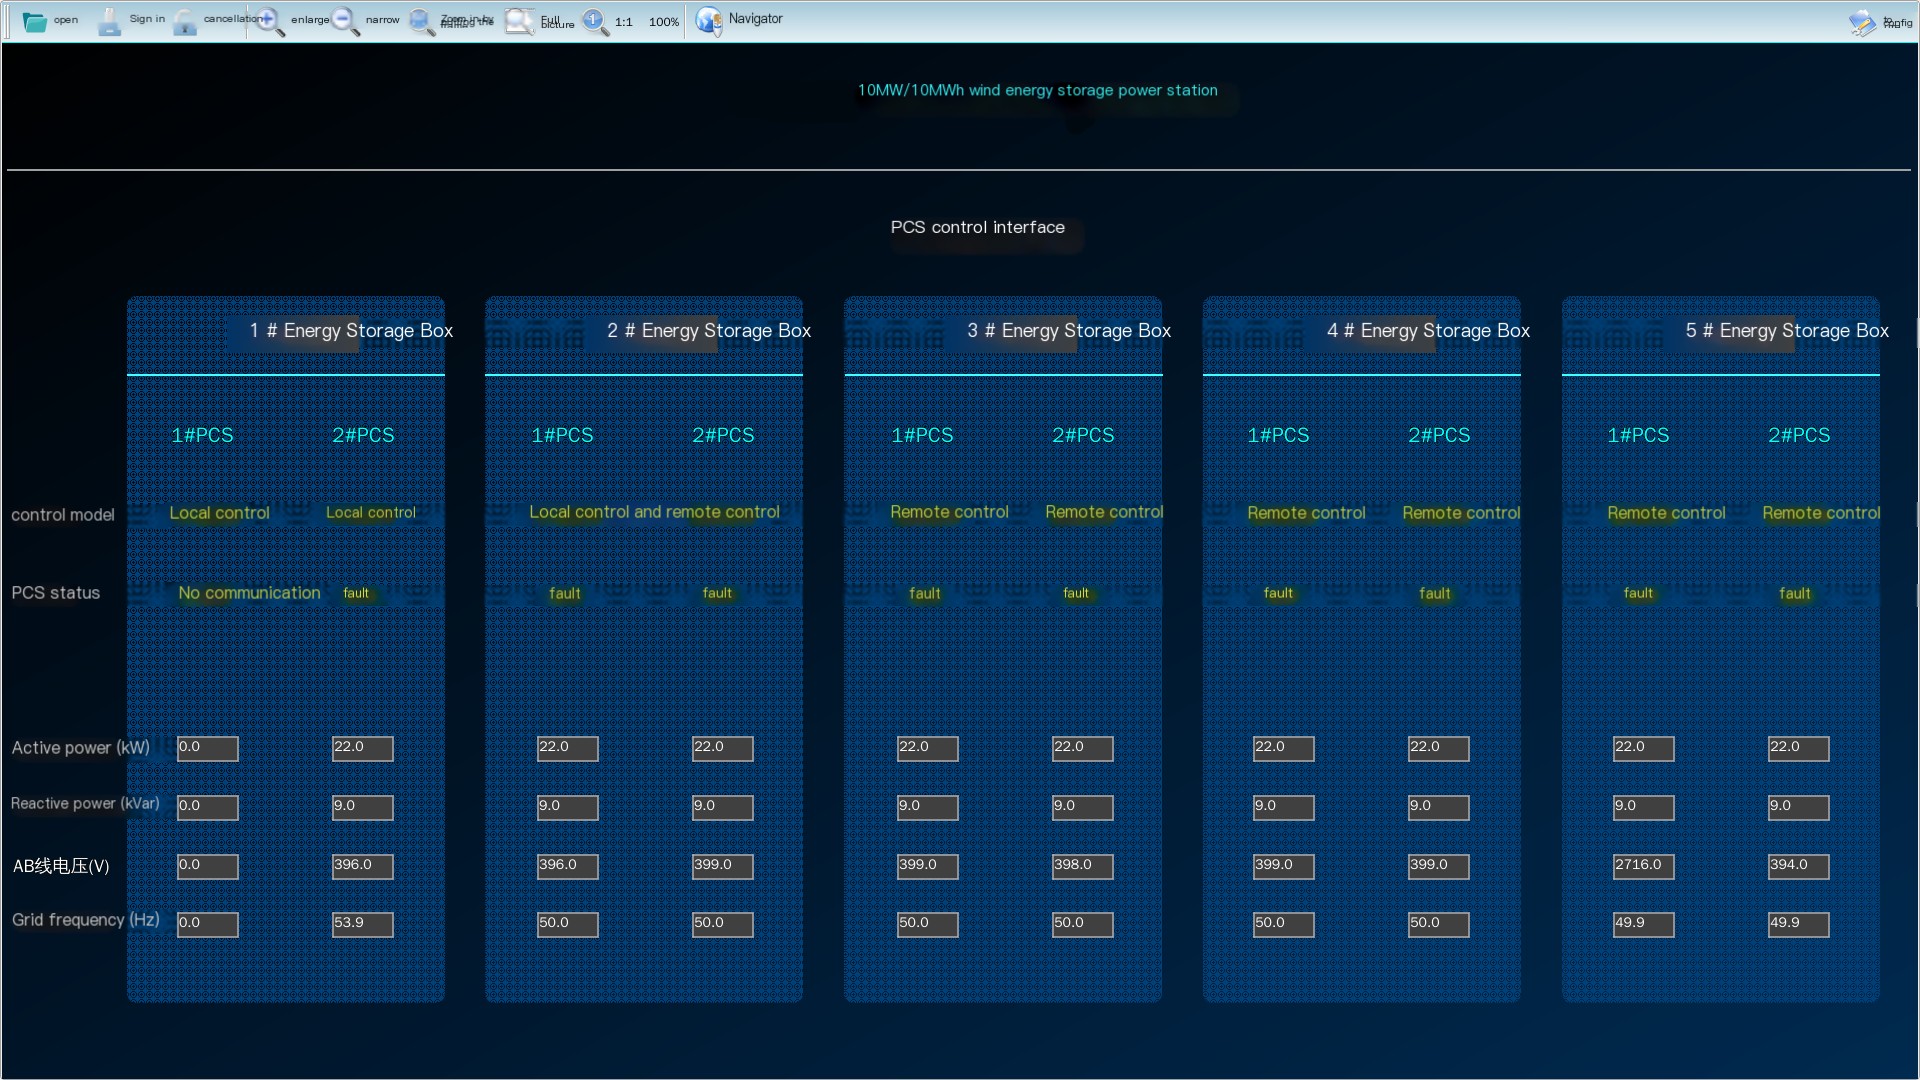Image resolution: width=1920 pixels, height=1080 pixels.
Task: Click the cancellation unlock icon
Action: (185, 21)
